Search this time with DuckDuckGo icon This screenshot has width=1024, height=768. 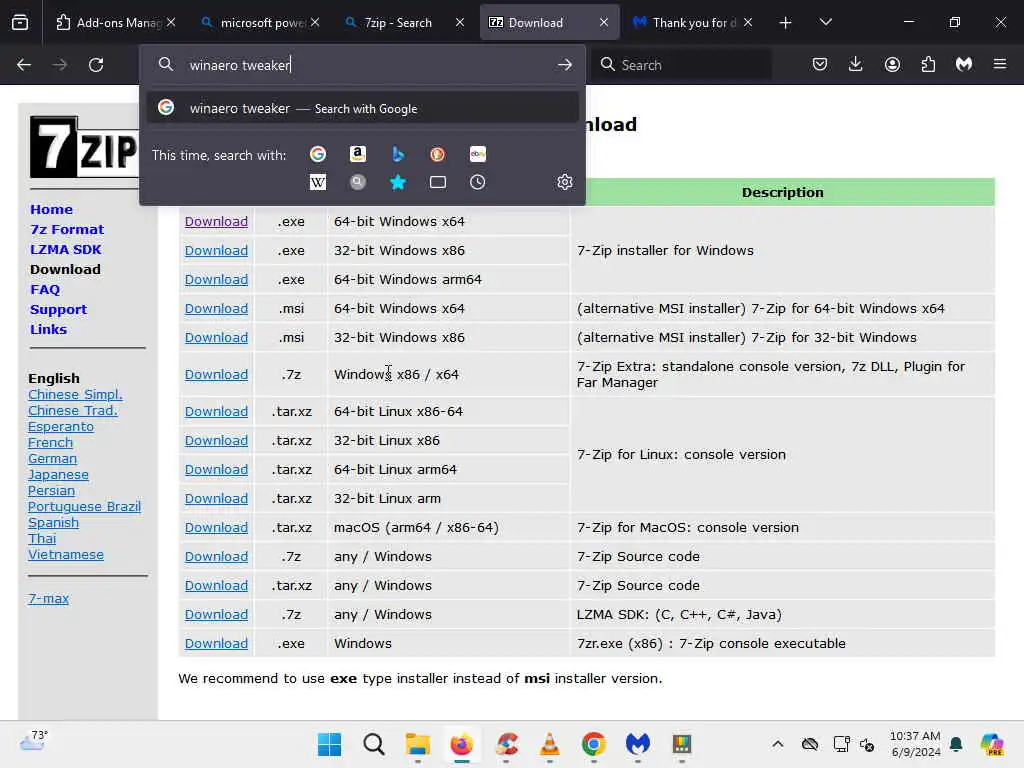(438, 154)
